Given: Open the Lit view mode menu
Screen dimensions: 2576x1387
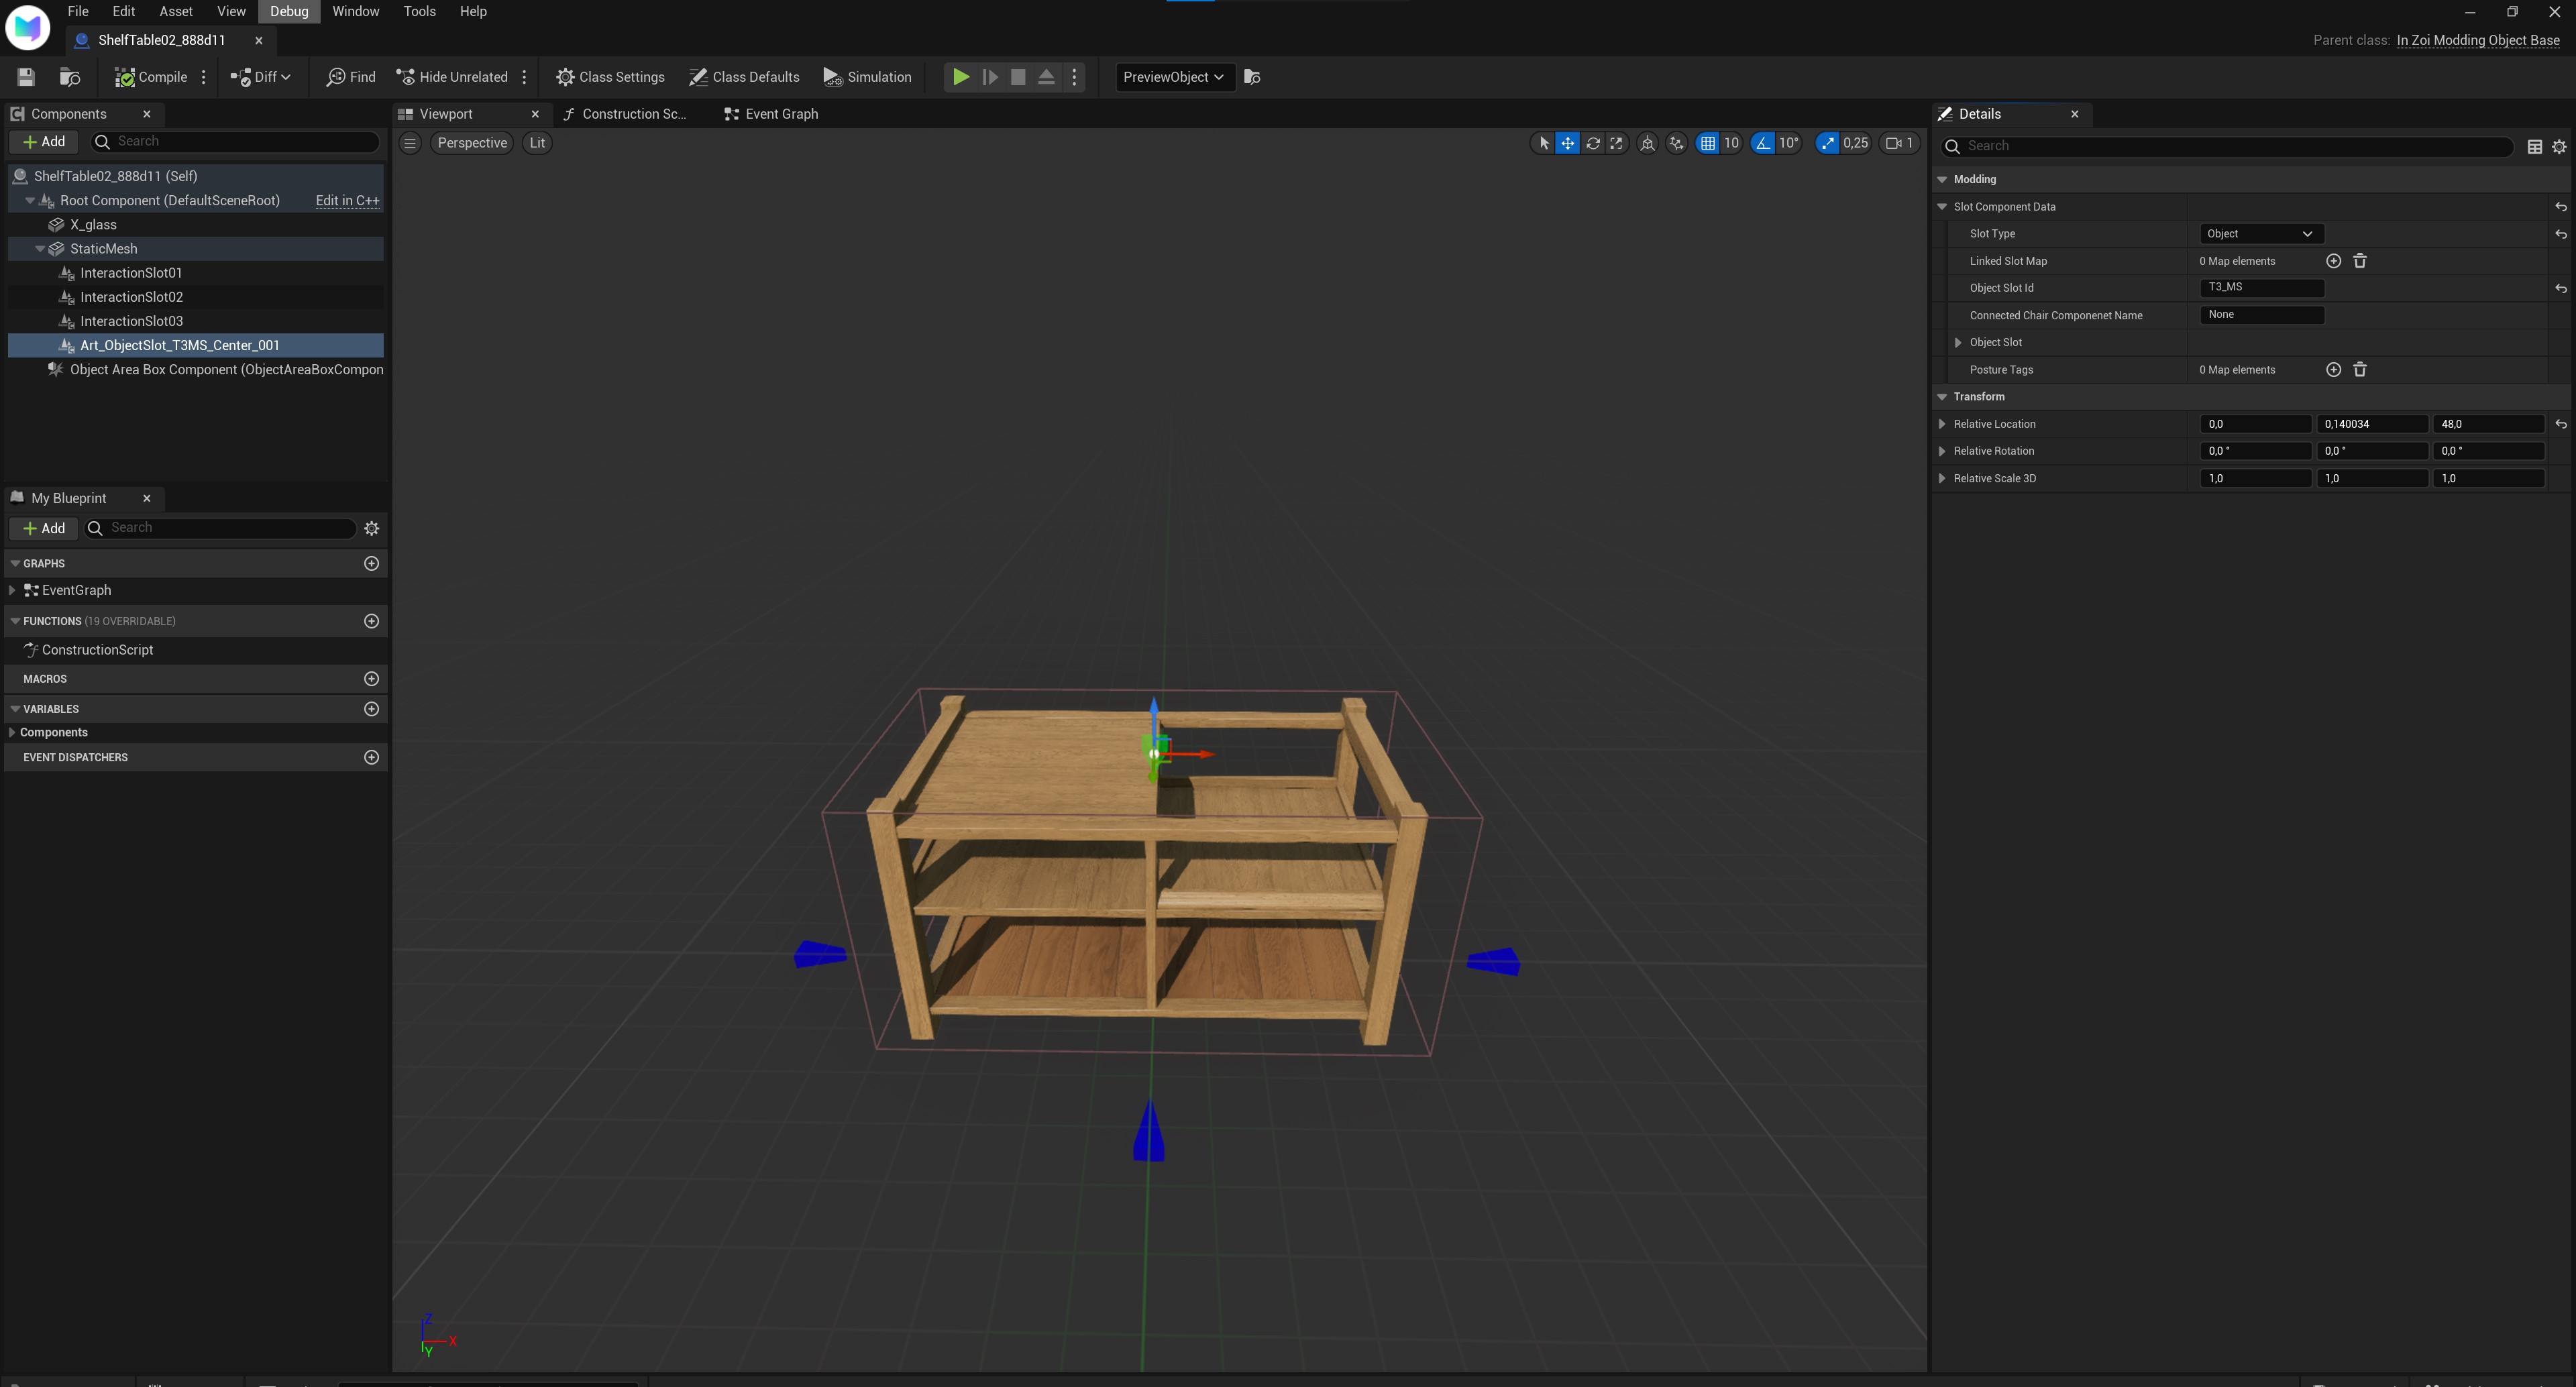Looking at the screenshot, I should (x=537, y=143).
